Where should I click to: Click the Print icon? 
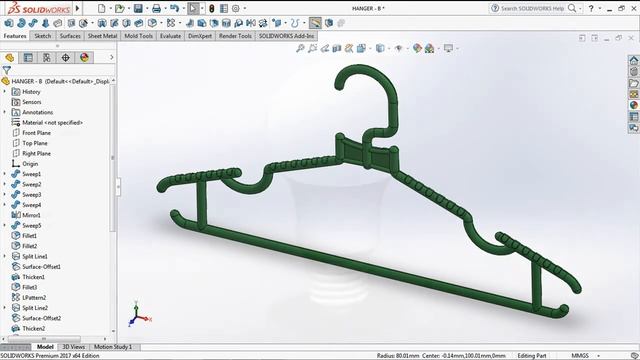click(x=156, y=8)
